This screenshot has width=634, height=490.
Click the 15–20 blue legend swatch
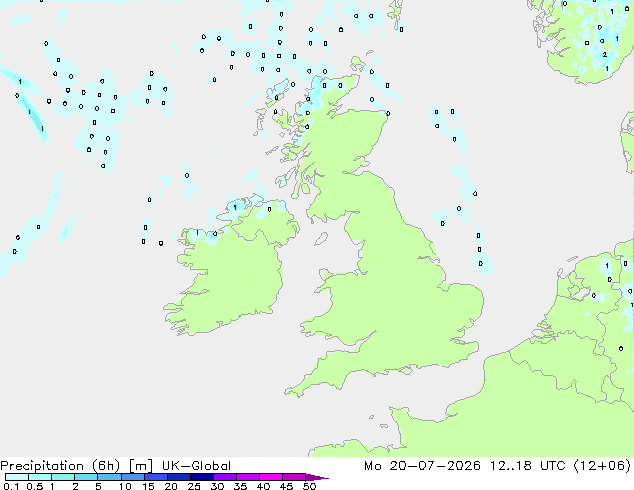[x=155, y=477]
